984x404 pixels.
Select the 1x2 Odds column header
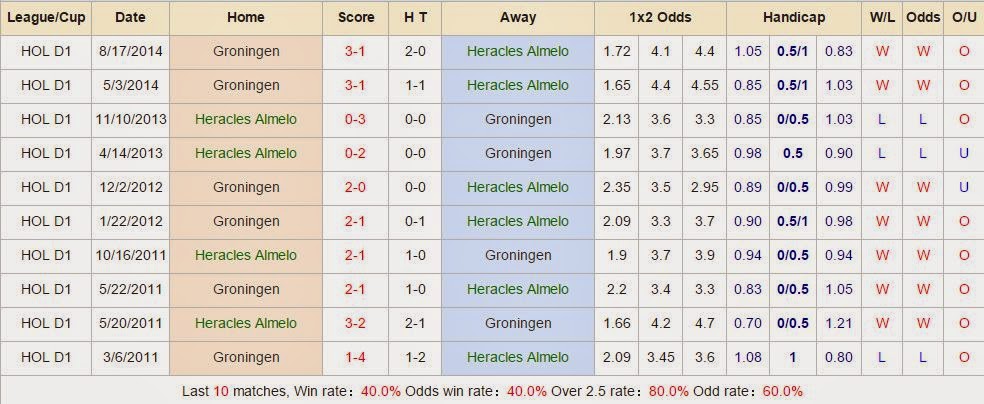[658, 17]
